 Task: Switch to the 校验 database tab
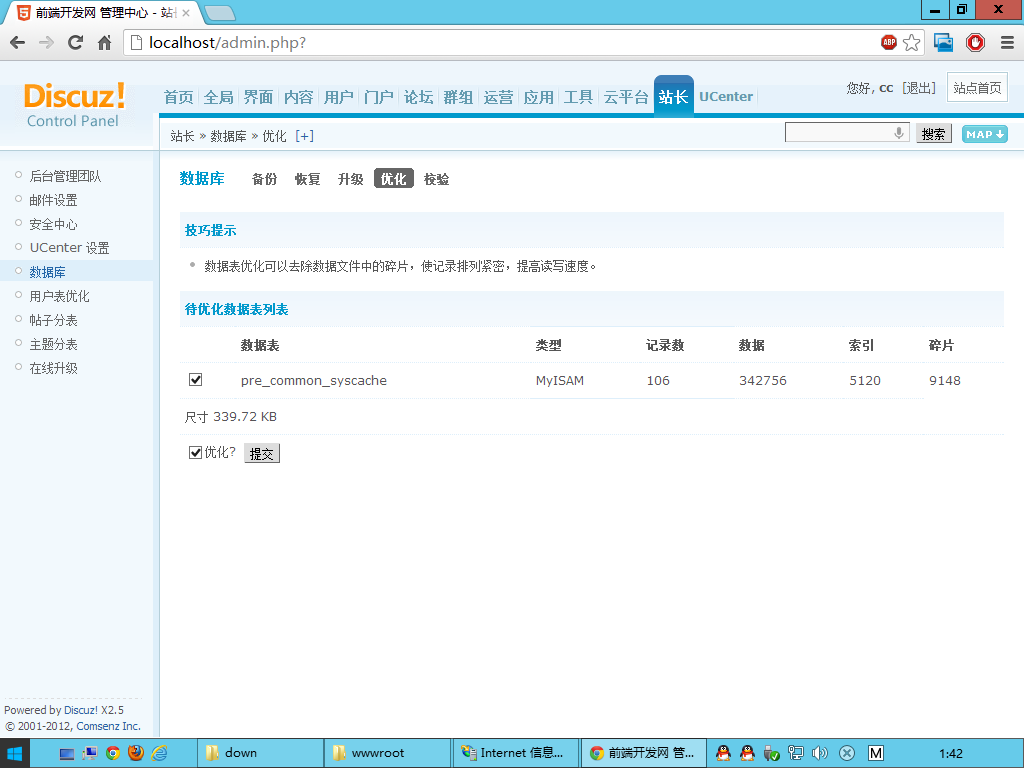pos(437,179)
